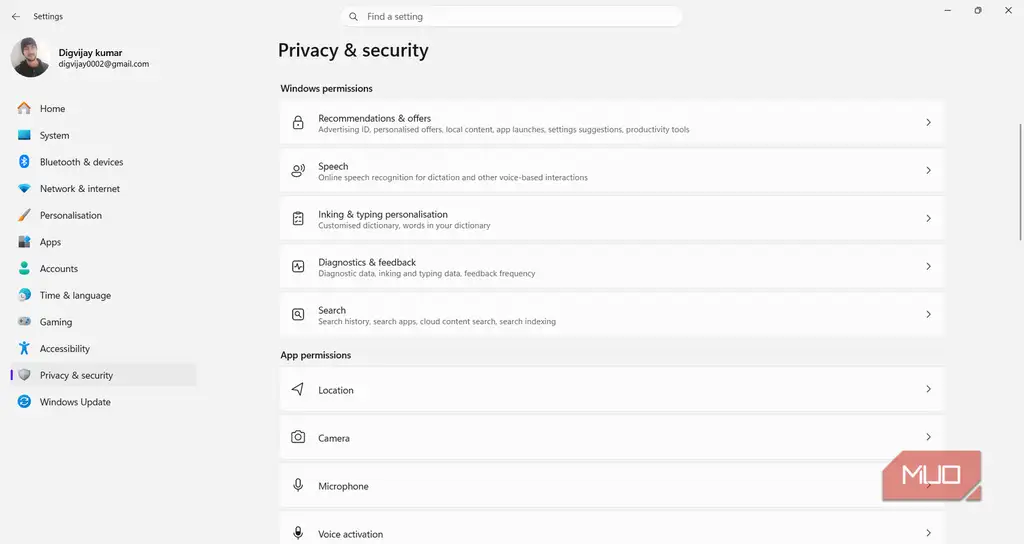This screenshot has width=1024, height=544.
Task: Open Recommendations & offers settings
Action: 612,123
